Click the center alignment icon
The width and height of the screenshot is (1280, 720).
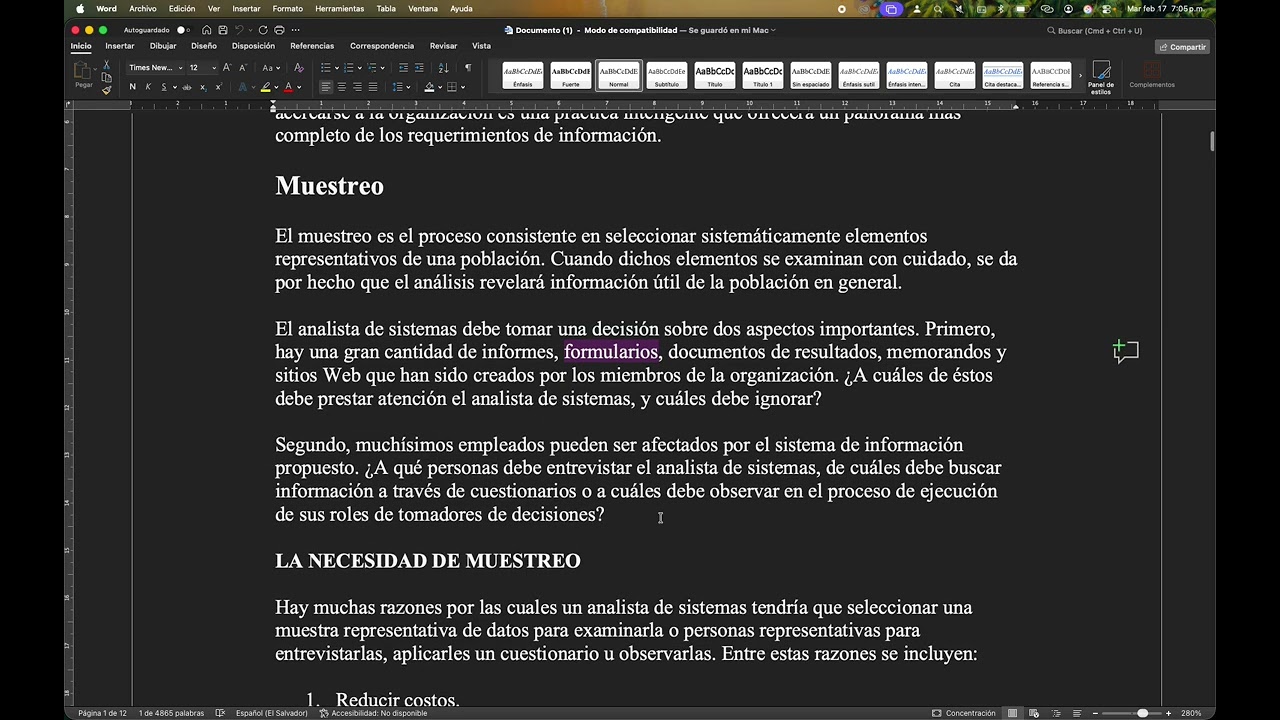342,87
